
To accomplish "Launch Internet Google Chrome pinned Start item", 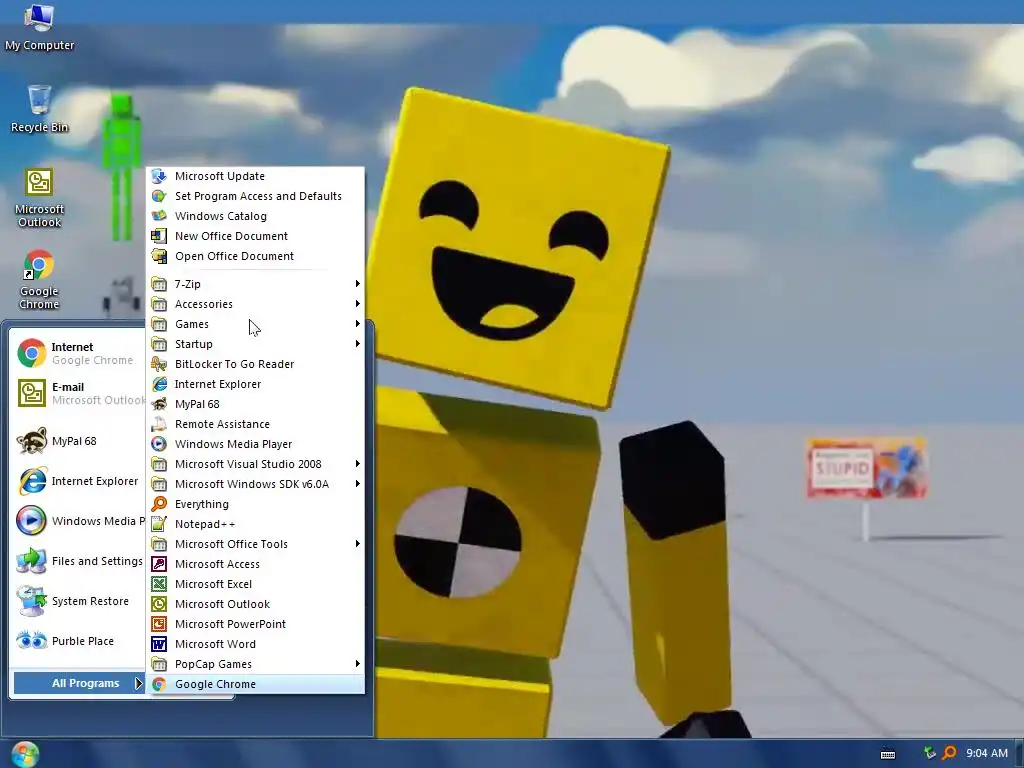I will coord(79,353).
